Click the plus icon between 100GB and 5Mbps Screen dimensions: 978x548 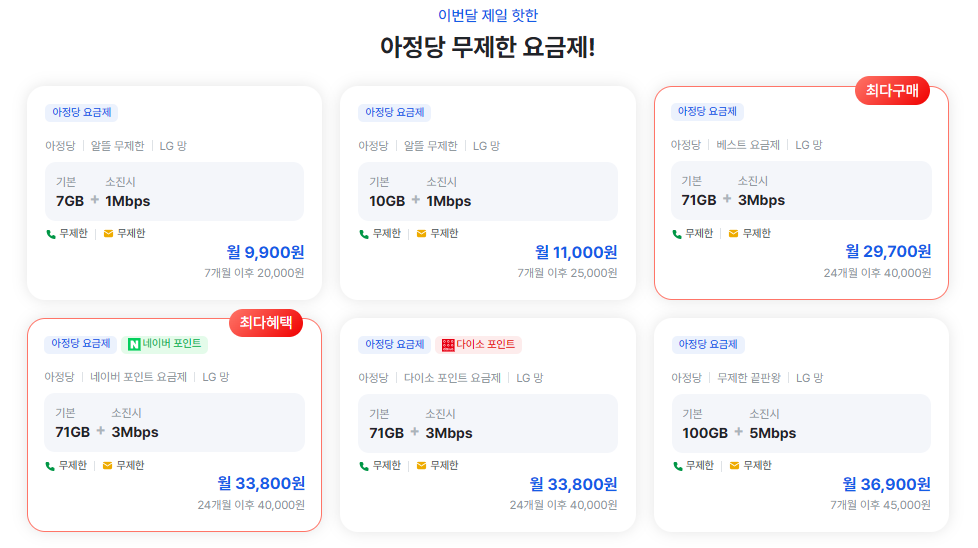click(x=738, y=431)
